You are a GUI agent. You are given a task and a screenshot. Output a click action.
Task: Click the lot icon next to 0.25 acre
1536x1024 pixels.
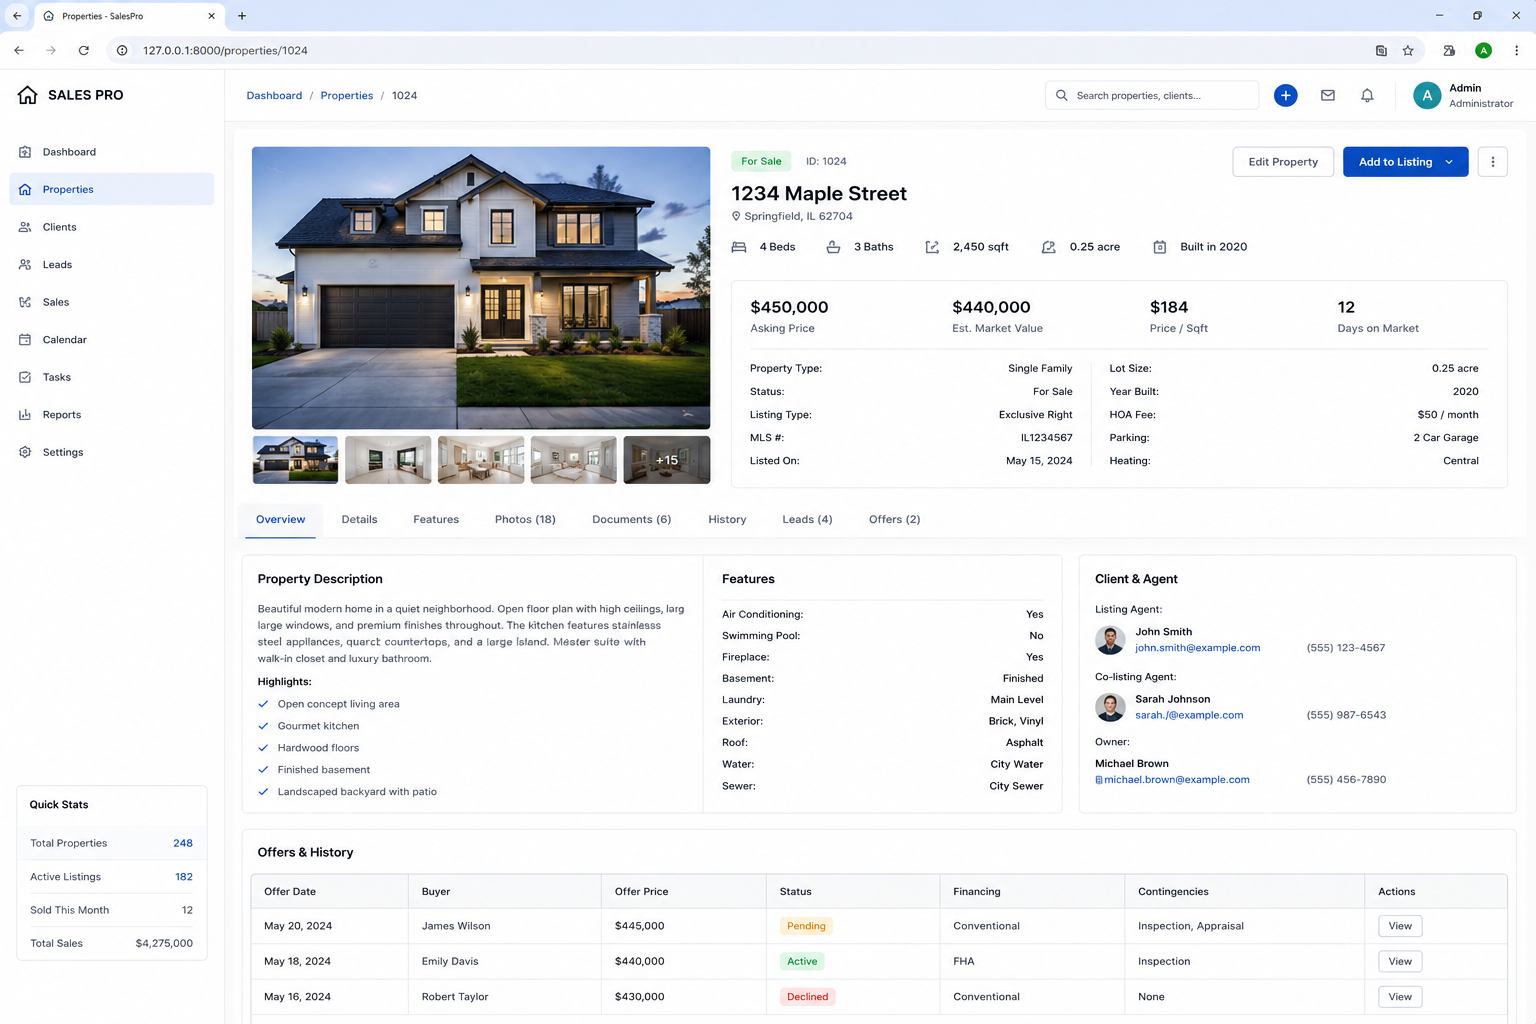tap(1049, 247)
